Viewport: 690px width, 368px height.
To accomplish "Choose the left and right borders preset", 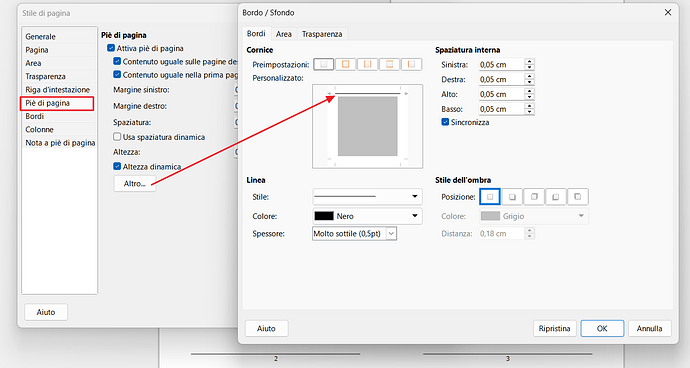I will point(367,64).
